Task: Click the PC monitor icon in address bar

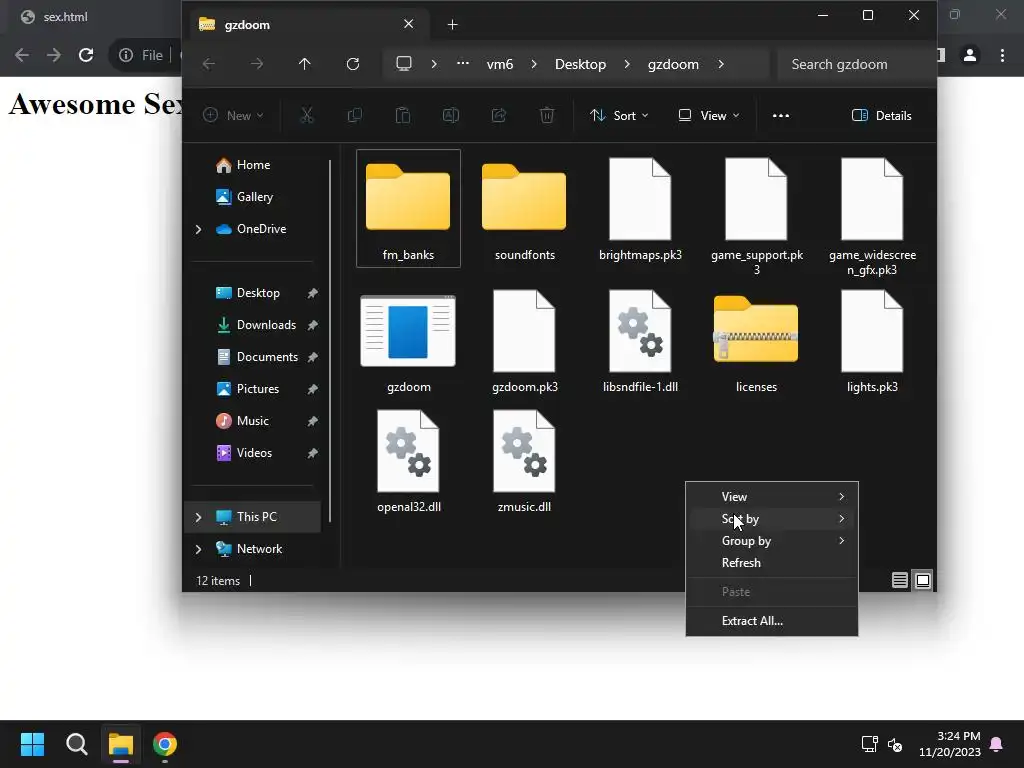Action: (x=404, y=64)
